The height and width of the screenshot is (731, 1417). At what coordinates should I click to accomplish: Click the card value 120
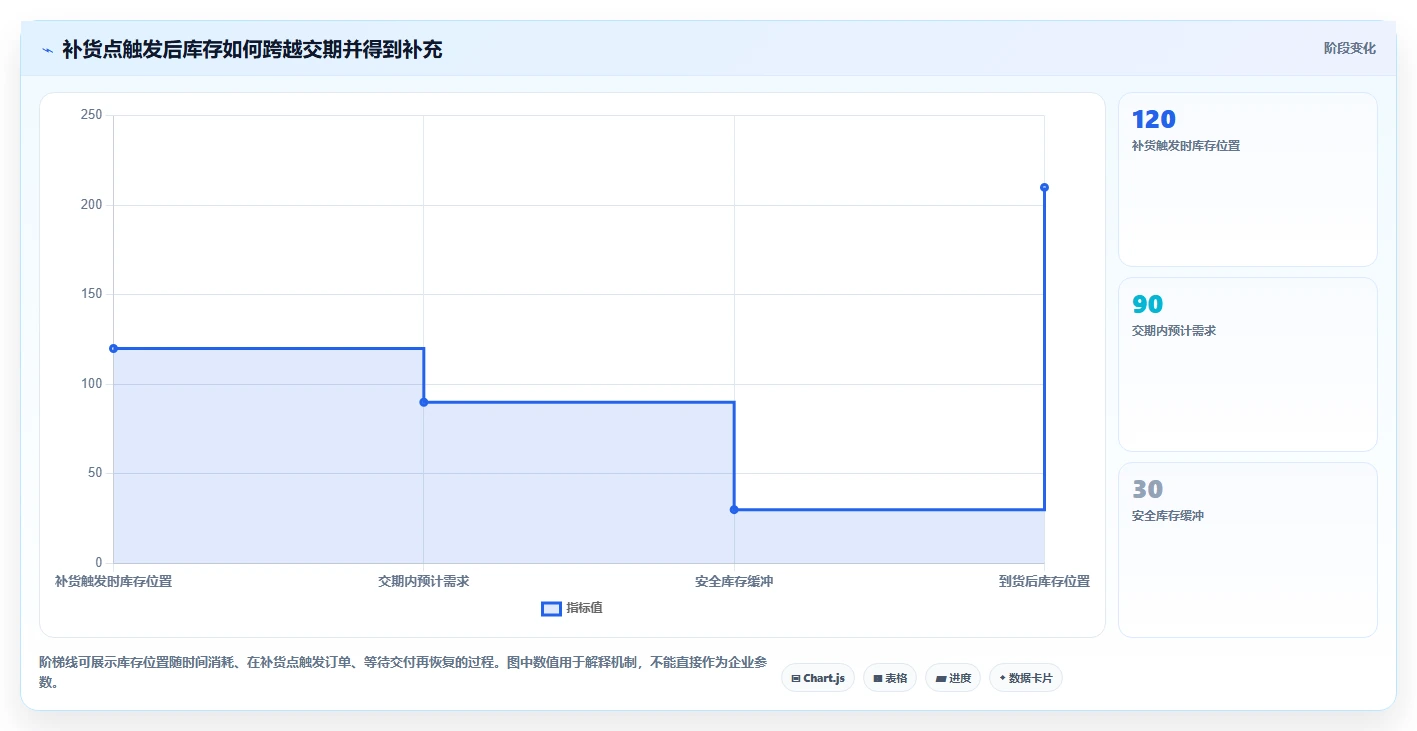(x=1154, y=120)
